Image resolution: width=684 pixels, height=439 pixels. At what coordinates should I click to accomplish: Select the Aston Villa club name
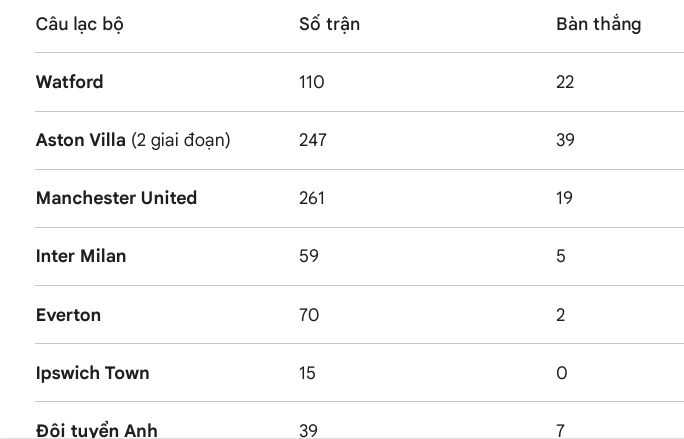pos(81,140)
